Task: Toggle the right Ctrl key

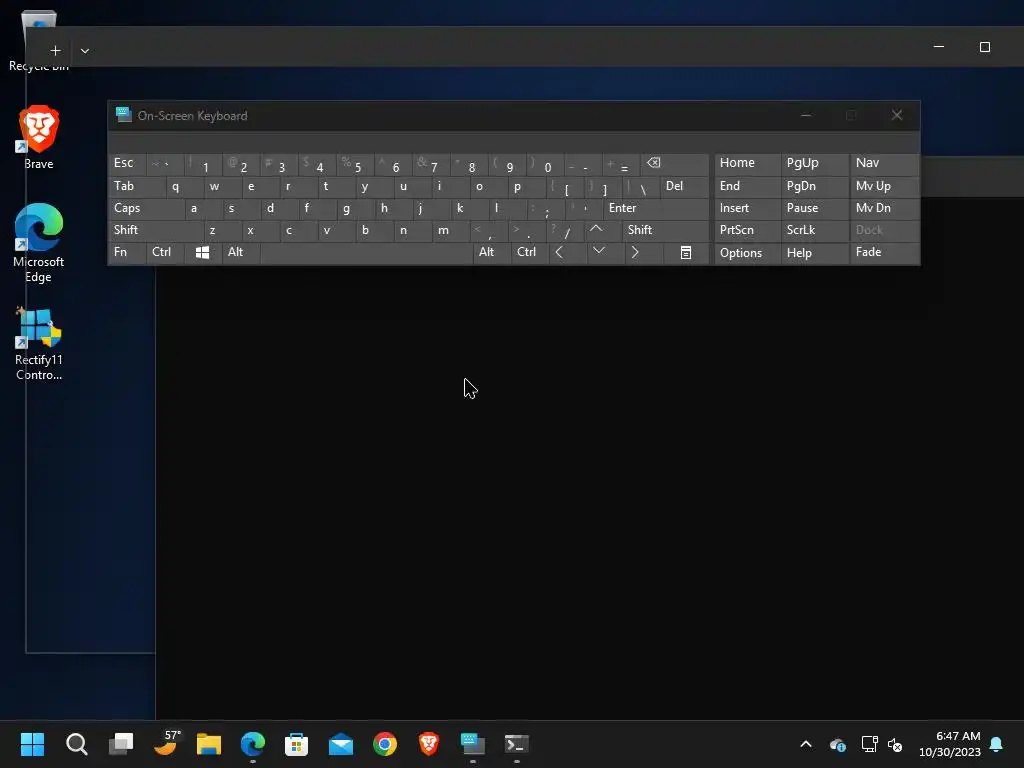Action: tap(530, 252)
